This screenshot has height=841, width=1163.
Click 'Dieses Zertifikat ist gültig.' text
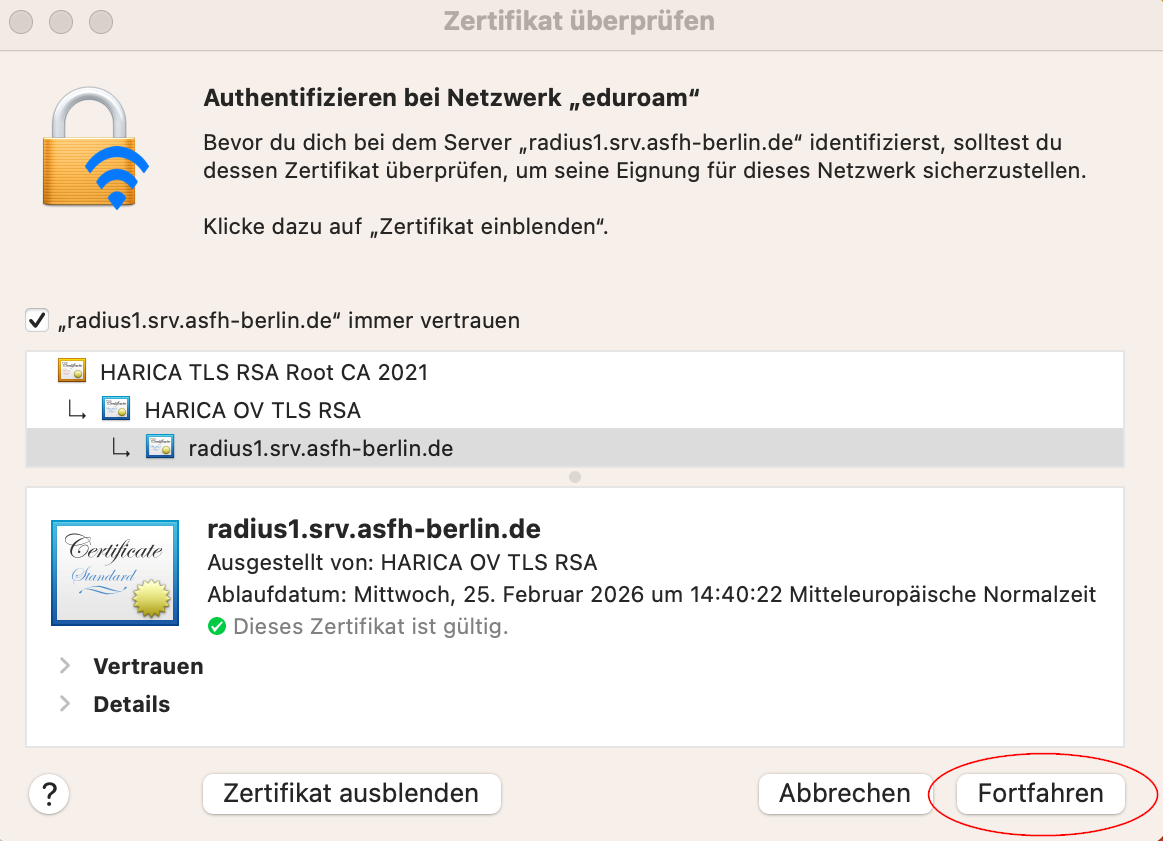371,627
